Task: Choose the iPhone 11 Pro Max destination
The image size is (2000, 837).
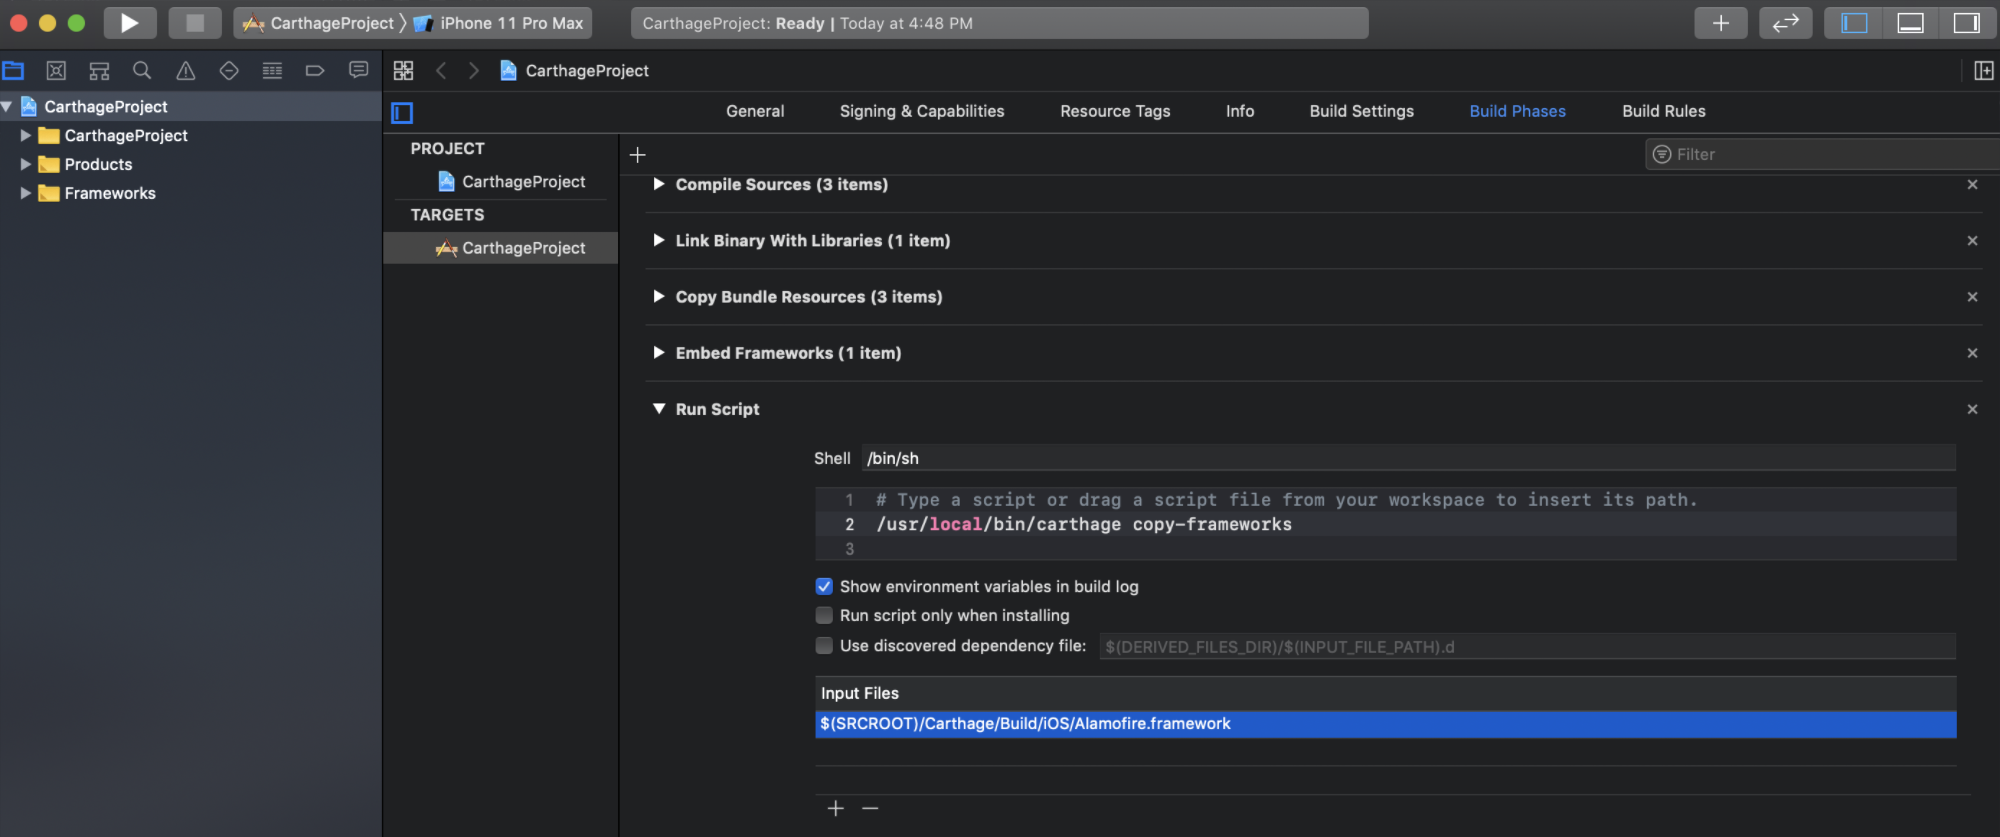Action: [x=500, y=23]
